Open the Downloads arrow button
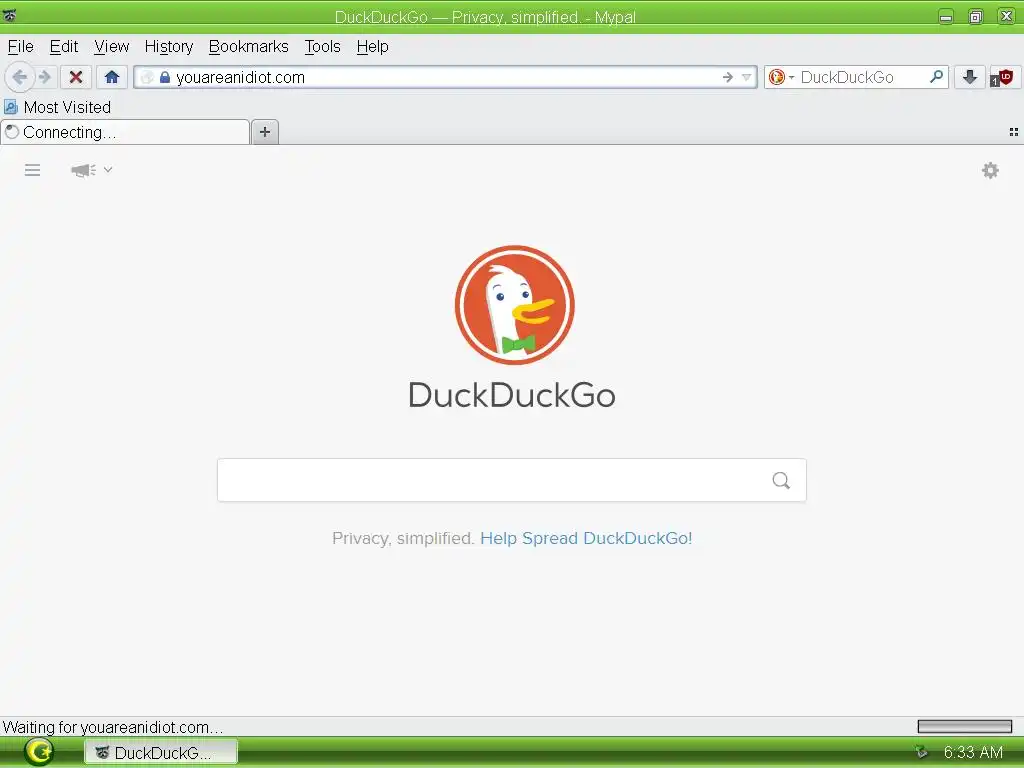The image size is (1024, 768). click(970, 77)
